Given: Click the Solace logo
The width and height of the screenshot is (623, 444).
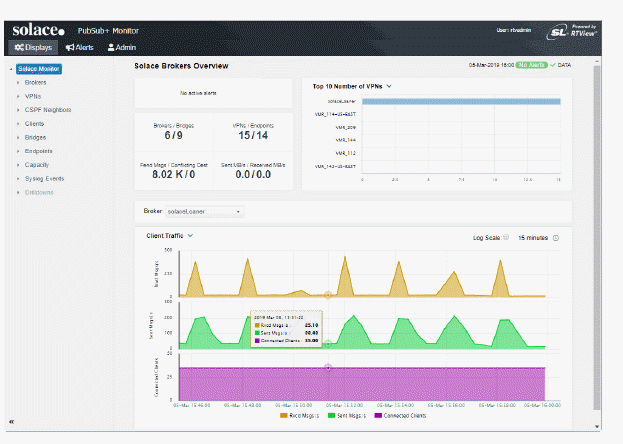Looking at the screenshot, I should 37,30.
